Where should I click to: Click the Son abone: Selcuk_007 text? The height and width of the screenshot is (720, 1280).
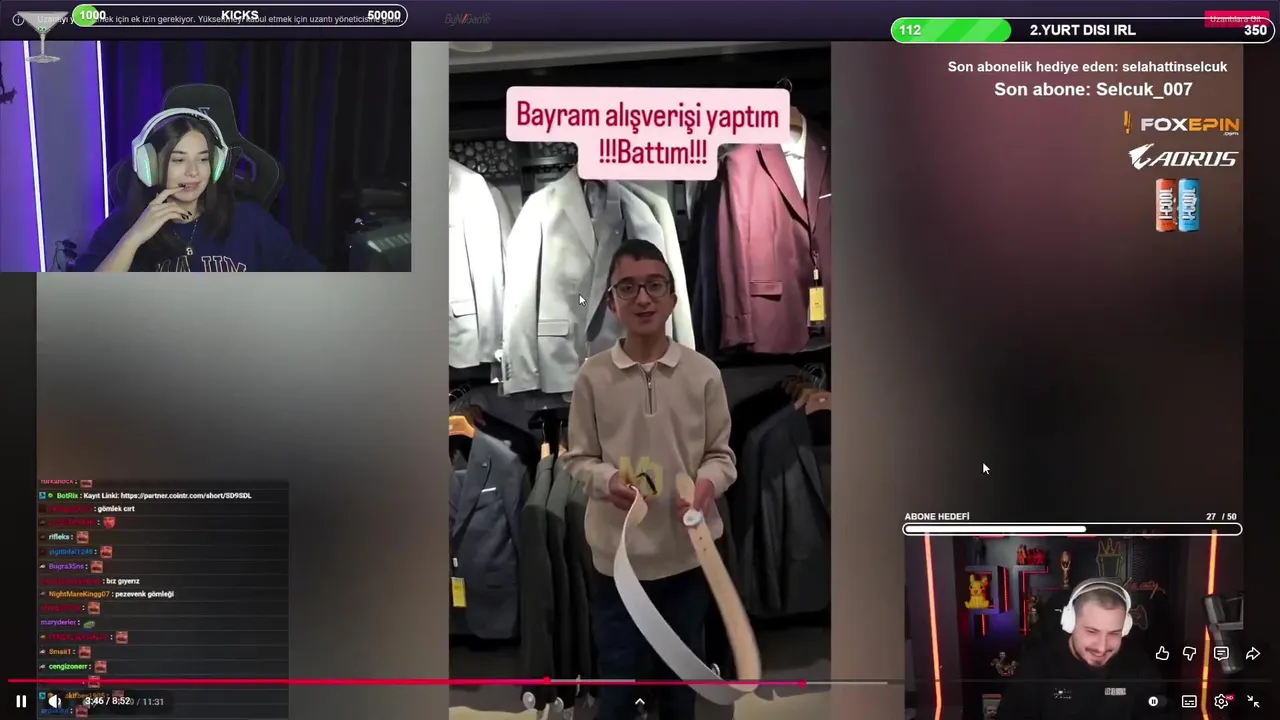1093,89
